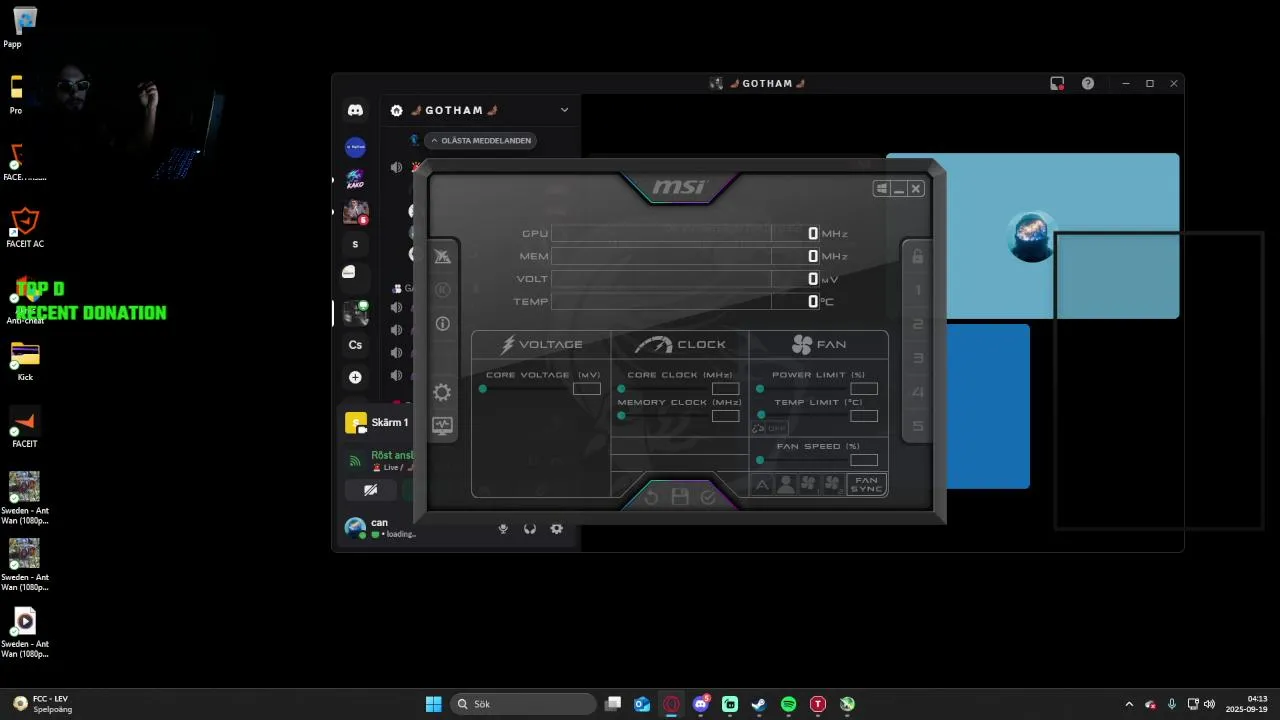Image resolution: width=1280 pixels, height=720 pixels.
Task: Open the FACEIT AC desktop shortcut
Action: tap(25, 227)
